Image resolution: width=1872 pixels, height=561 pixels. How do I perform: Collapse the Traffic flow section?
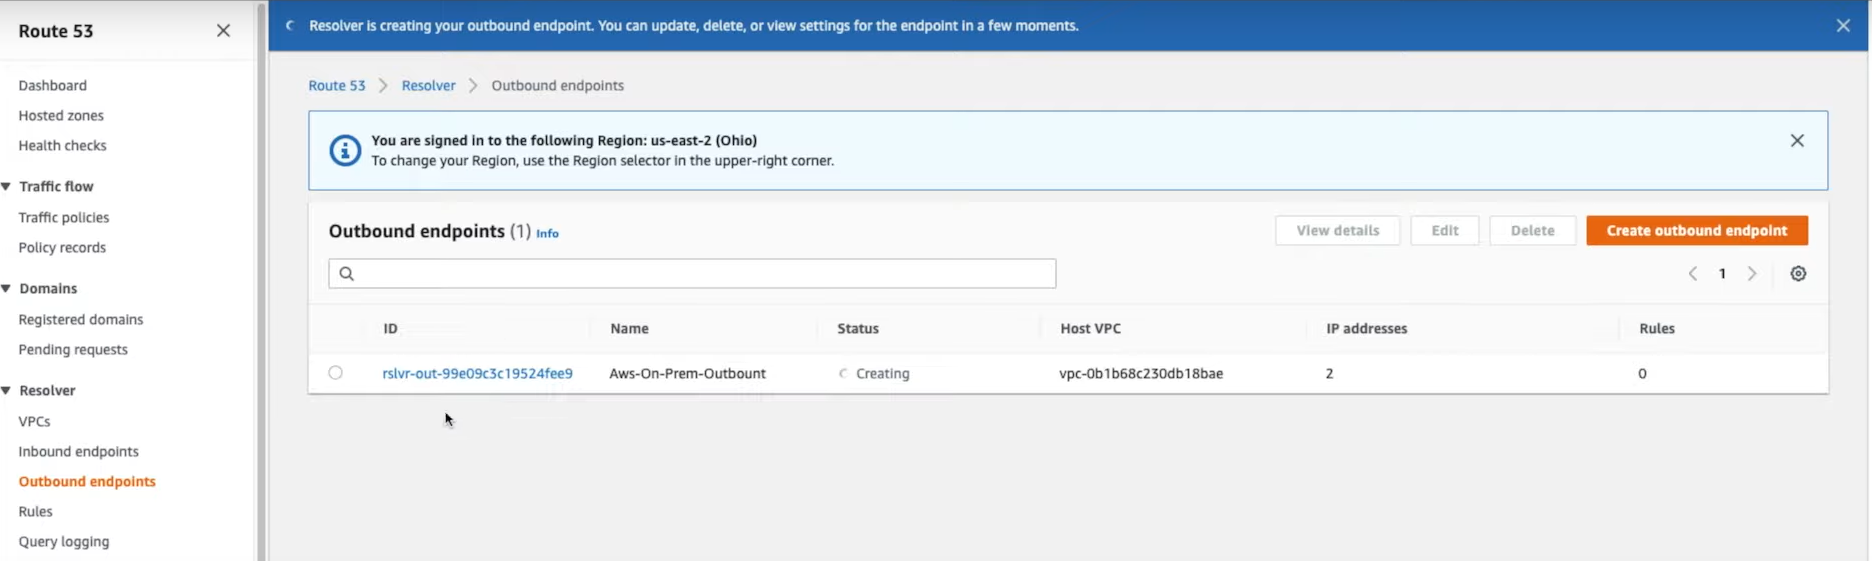(x=7, y=187)
